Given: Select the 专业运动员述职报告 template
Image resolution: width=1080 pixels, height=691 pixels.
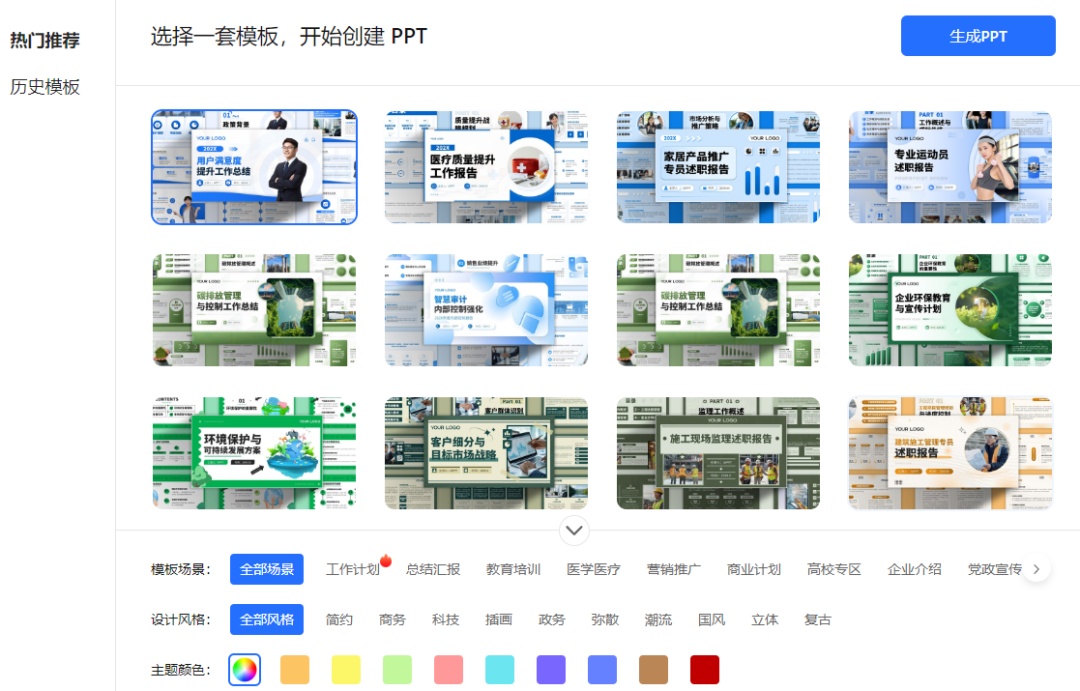Looking at the screenshot, I should coord(951,167).
